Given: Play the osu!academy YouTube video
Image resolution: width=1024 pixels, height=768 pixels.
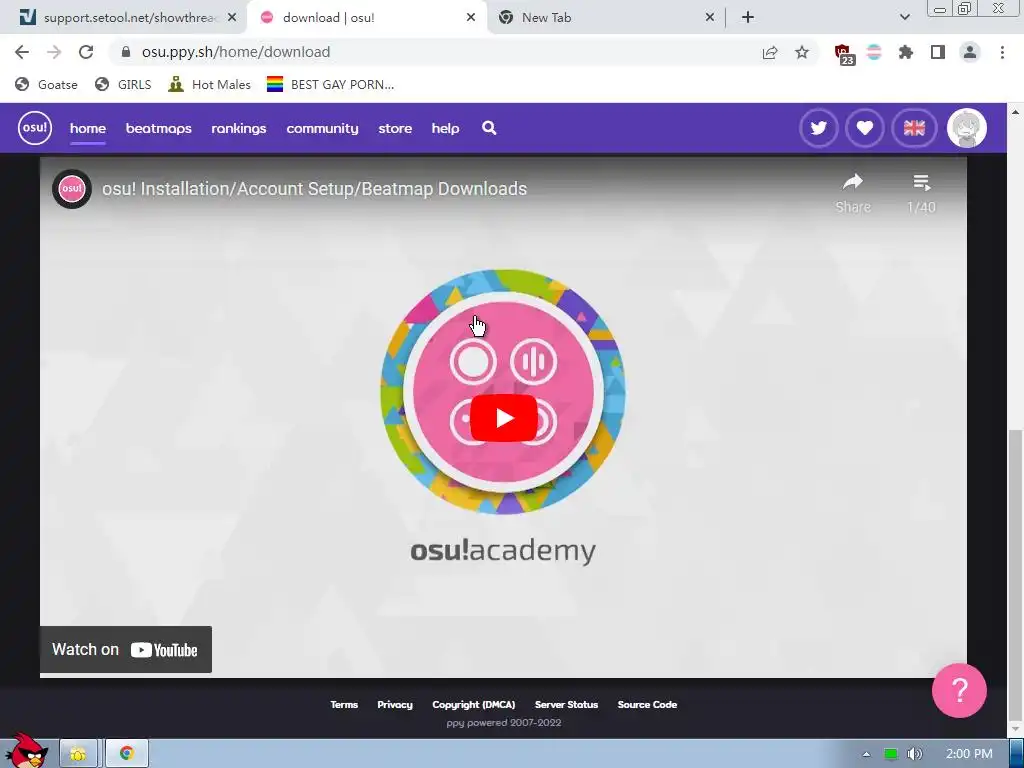Looking at the screenshot, I should click(504, 418).
